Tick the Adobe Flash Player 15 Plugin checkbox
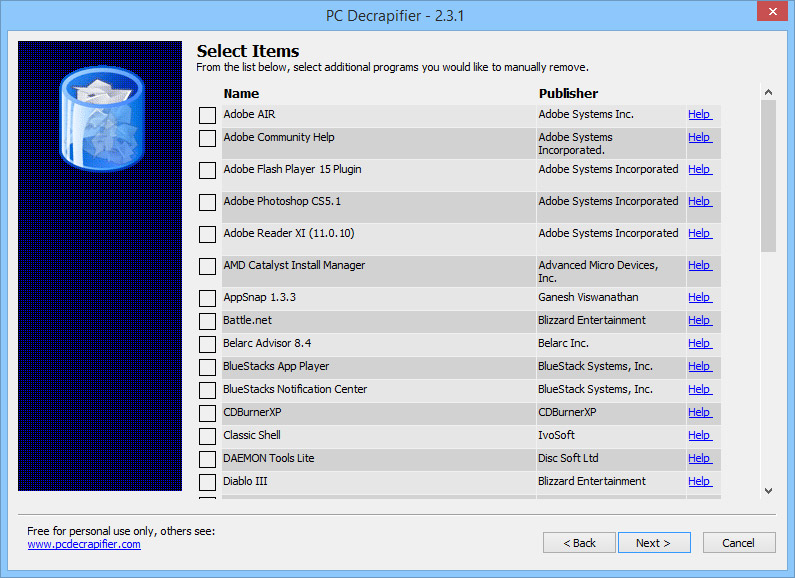 click(x=207, y=170)
